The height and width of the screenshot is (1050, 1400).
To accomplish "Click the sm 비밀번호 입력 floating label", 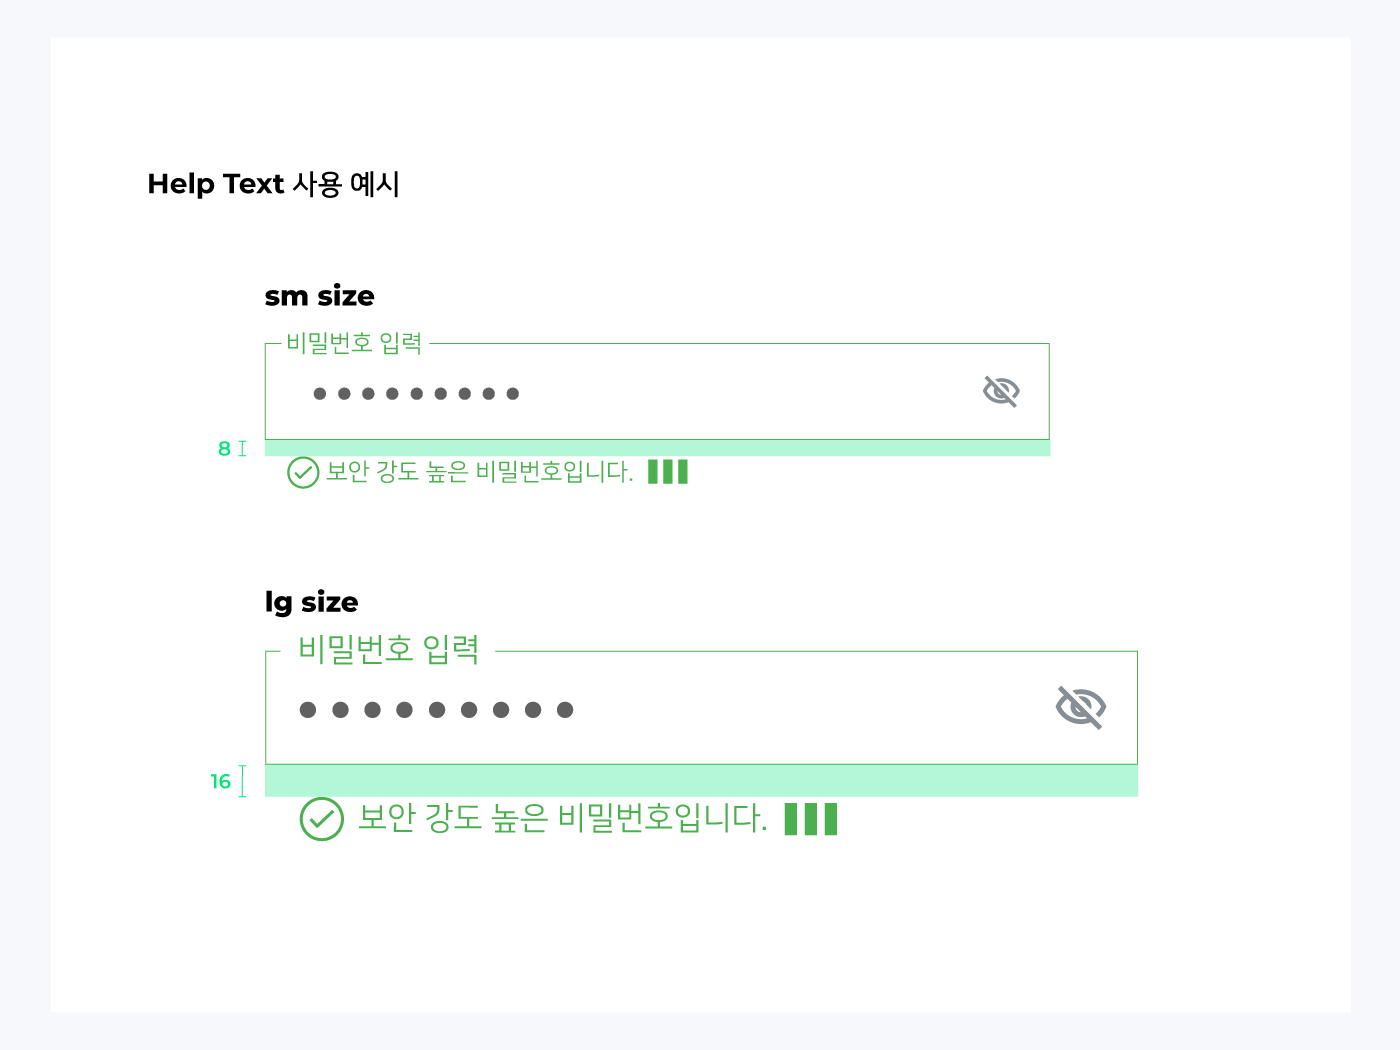I will point(354,343).
